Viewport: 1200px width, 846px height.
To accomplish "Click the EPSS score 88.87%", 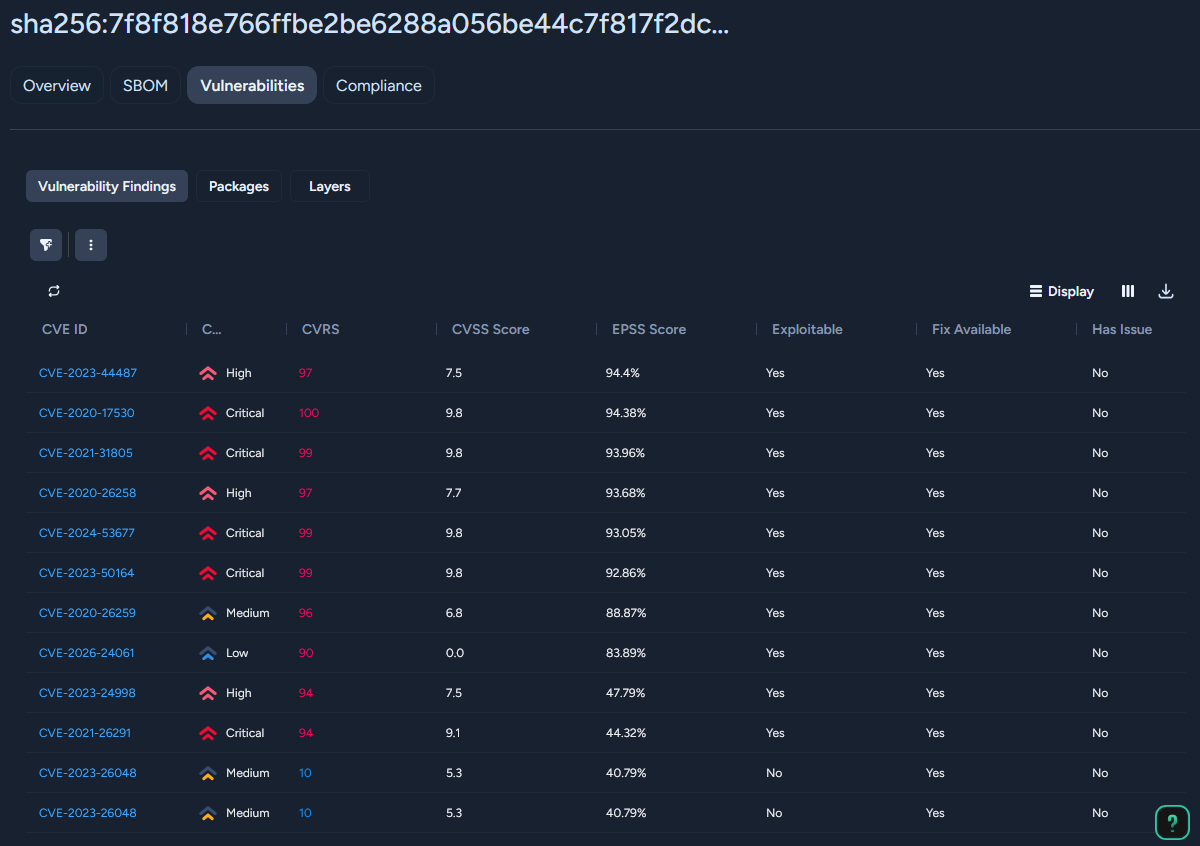I will [x=626, y=613].
